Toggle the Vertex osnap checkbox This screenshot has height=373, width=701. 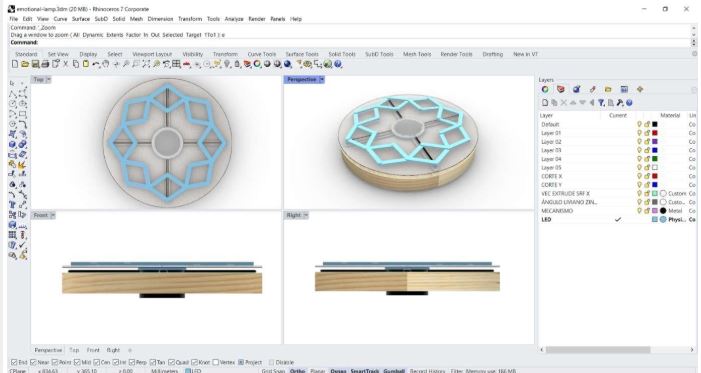pos(216,362)
